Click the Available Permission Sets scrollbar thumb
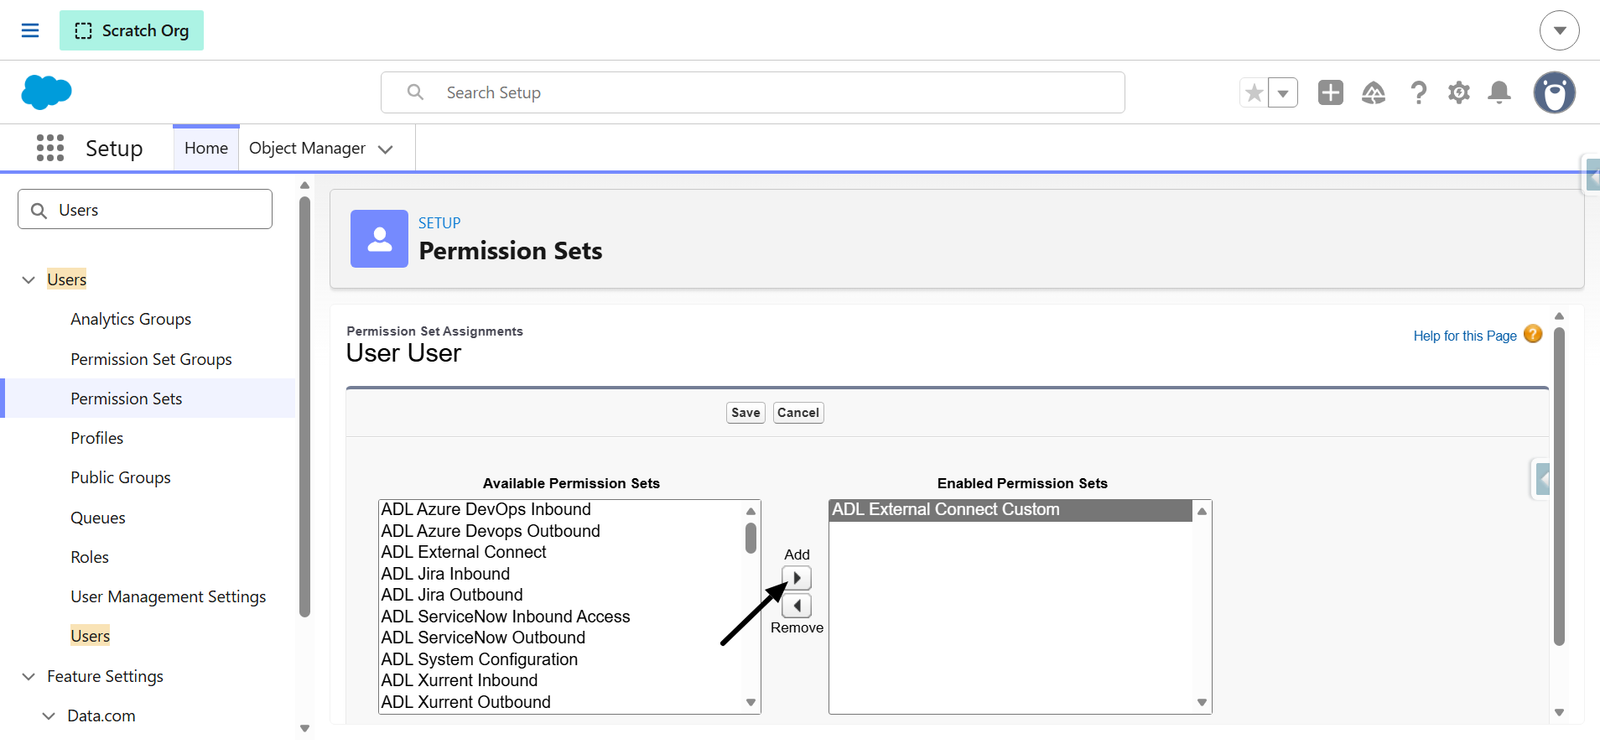Viewport: 1600px width, 740px height. [751, 537]
